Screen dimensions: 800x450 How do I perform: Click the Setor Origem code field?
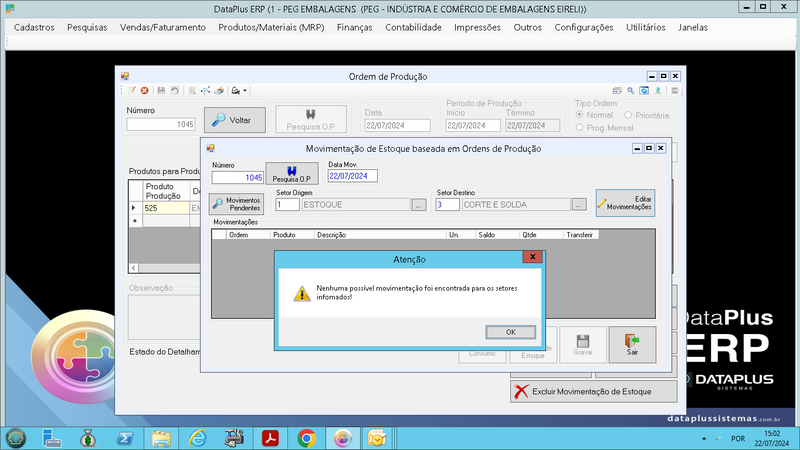287,205
